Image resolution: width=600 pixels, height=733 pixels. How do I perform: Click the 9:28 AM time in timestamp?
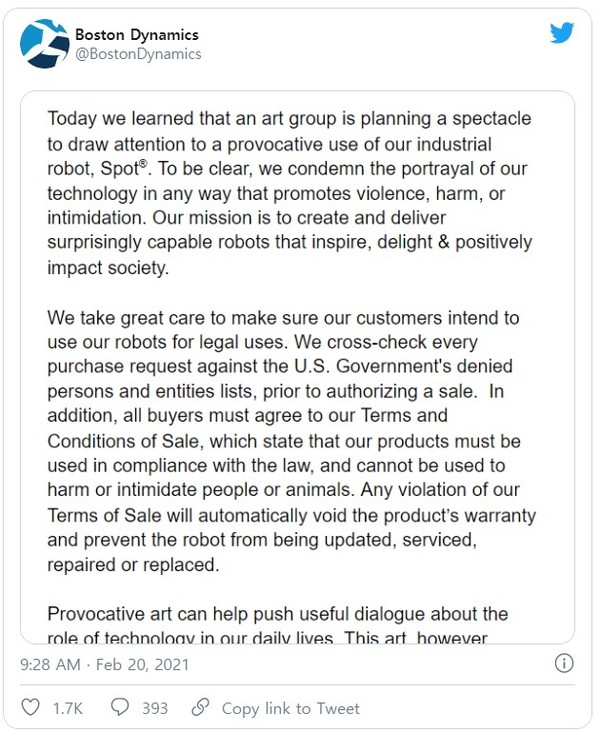tap(52, 664)
